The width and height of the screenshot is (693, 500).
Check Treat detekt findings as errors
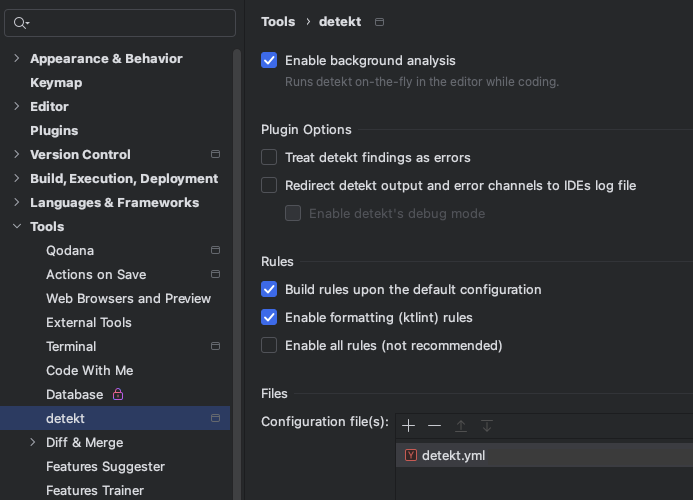click(269, 157)
